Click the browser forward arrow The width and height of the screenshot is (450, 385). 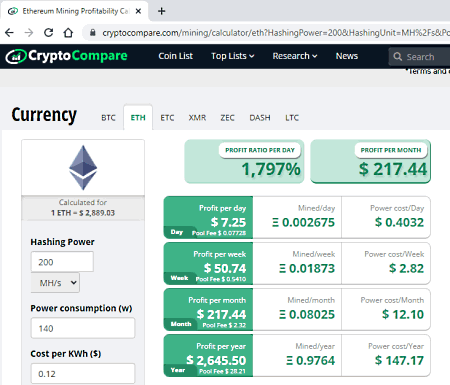tap(29, 33)
